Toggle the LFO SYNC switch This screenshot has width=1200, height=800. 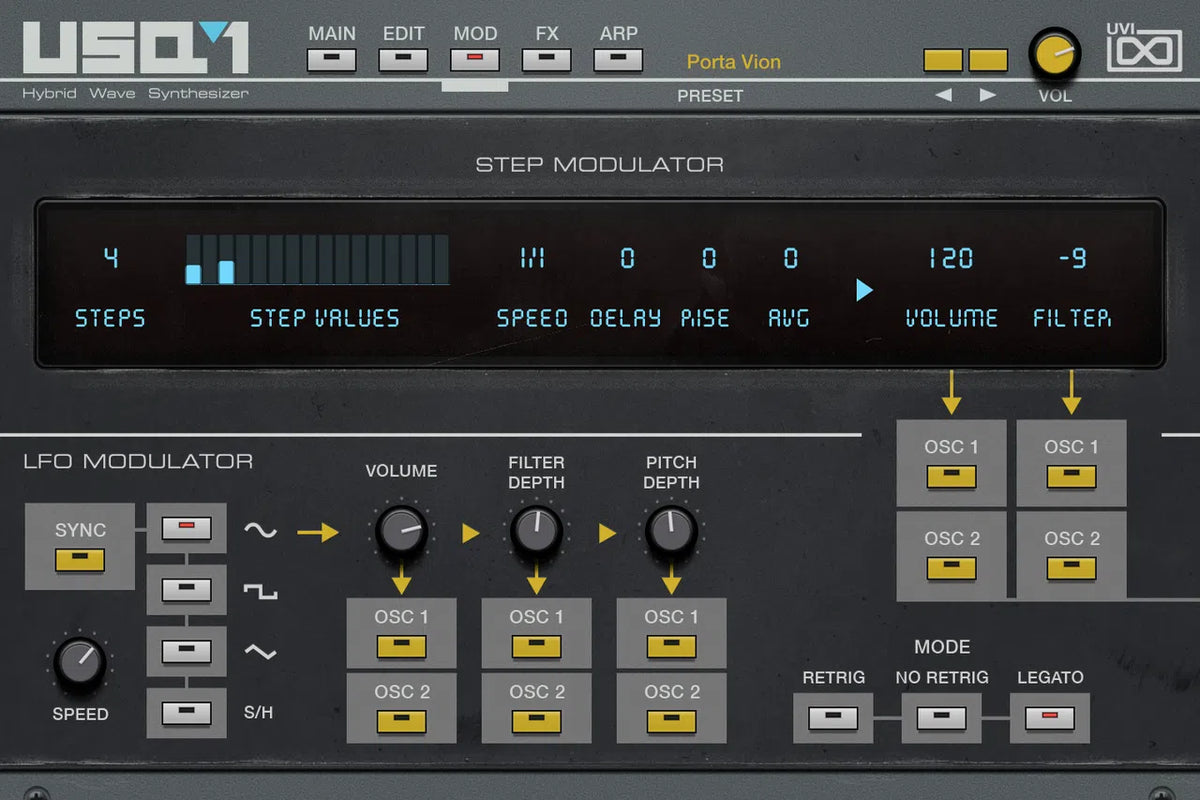[x=80, y=560]
